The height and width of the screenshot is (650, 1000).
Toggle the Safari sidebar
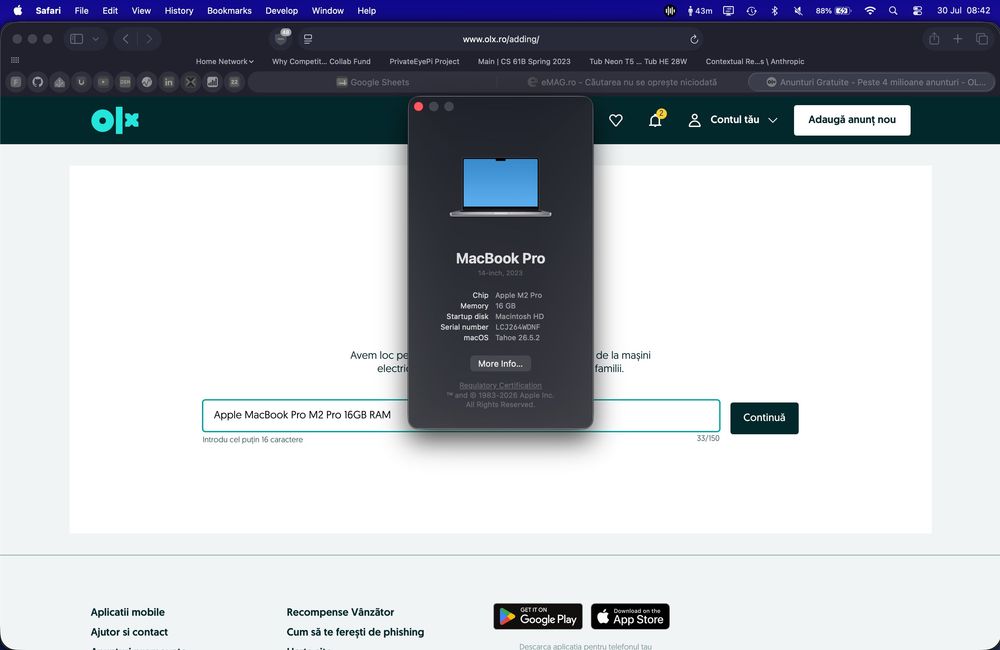pos(77,39)
